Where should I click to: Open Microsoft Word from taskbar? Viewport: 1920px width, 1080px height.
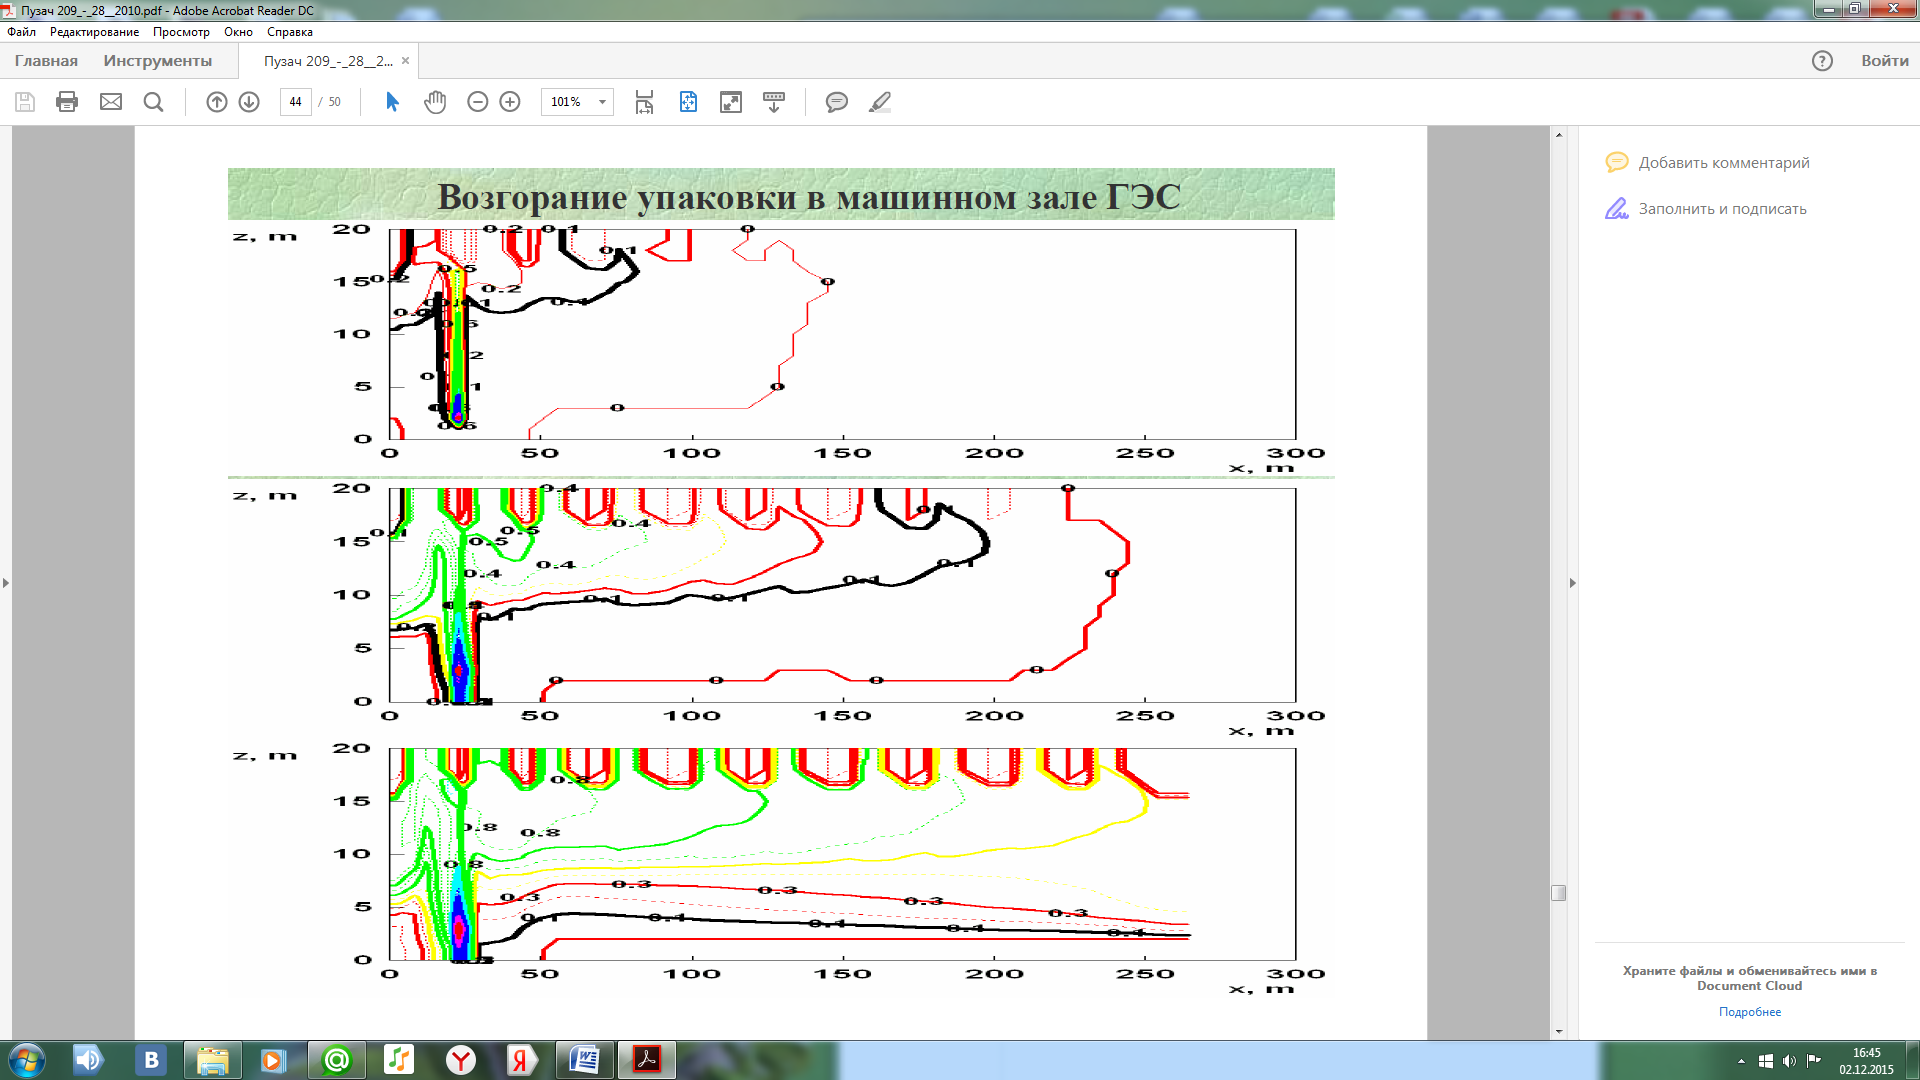coord(584,1060)
